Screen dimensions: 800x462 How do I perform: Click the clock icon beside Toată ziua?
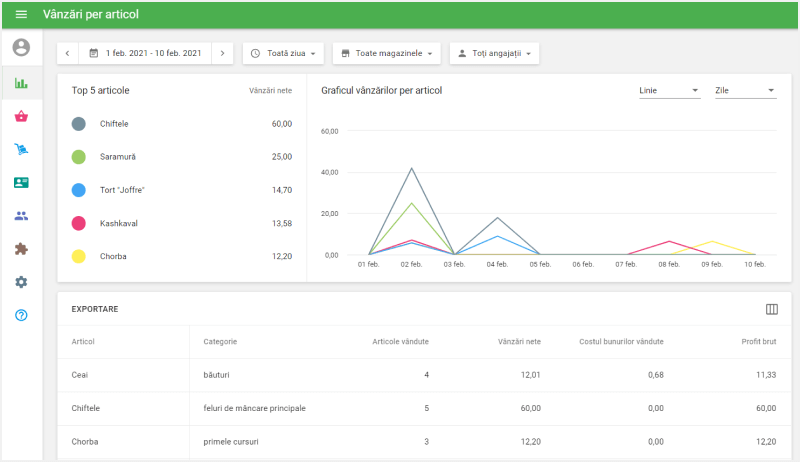point(256,53)
